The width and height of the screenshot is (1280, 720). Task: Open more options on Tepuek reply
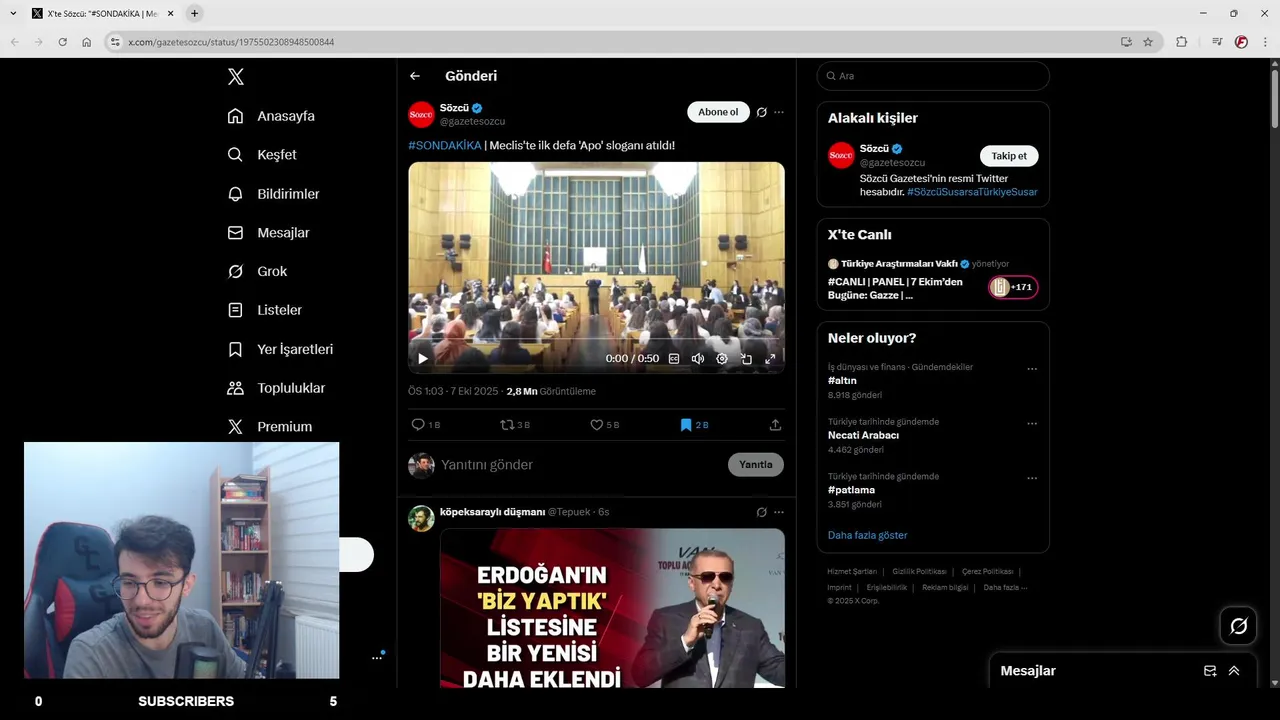(x=779, y=512)
